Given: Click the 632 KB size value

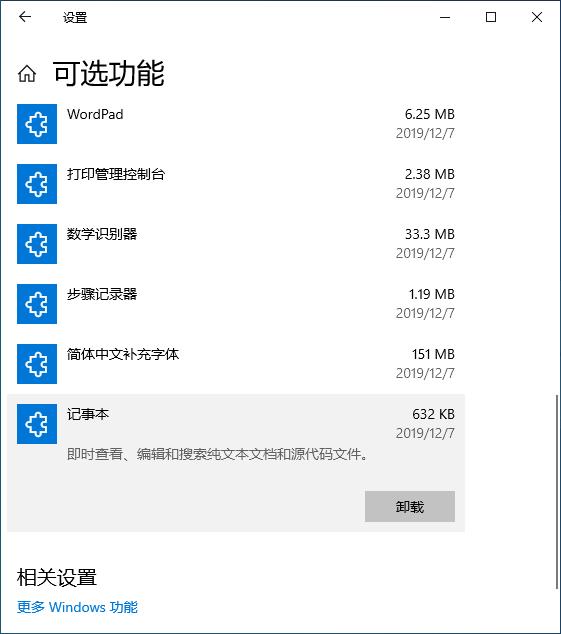Looking at the screenshot, I should click(x=433, y=414).
